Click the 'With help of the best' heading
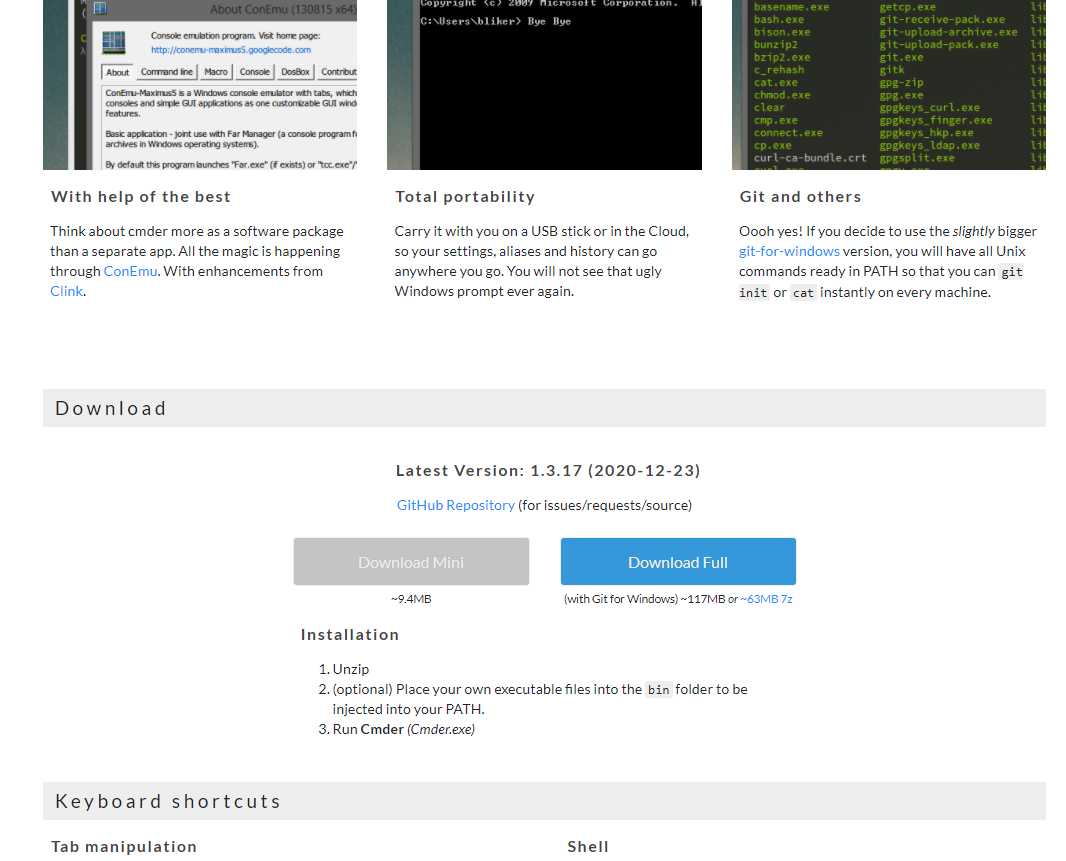The width and height of the screenshot is (1066, 861). click(141, 197)
